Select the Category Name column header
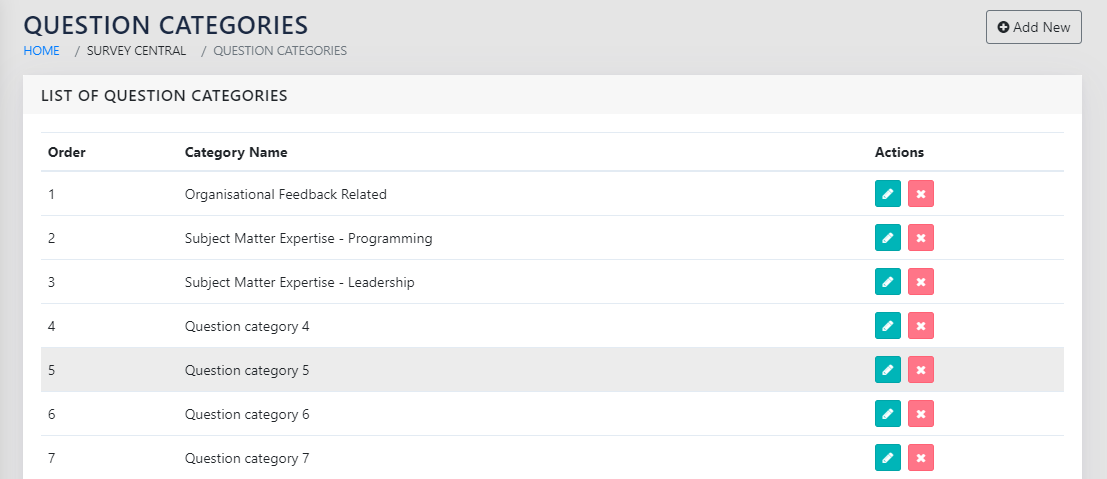 236,153
